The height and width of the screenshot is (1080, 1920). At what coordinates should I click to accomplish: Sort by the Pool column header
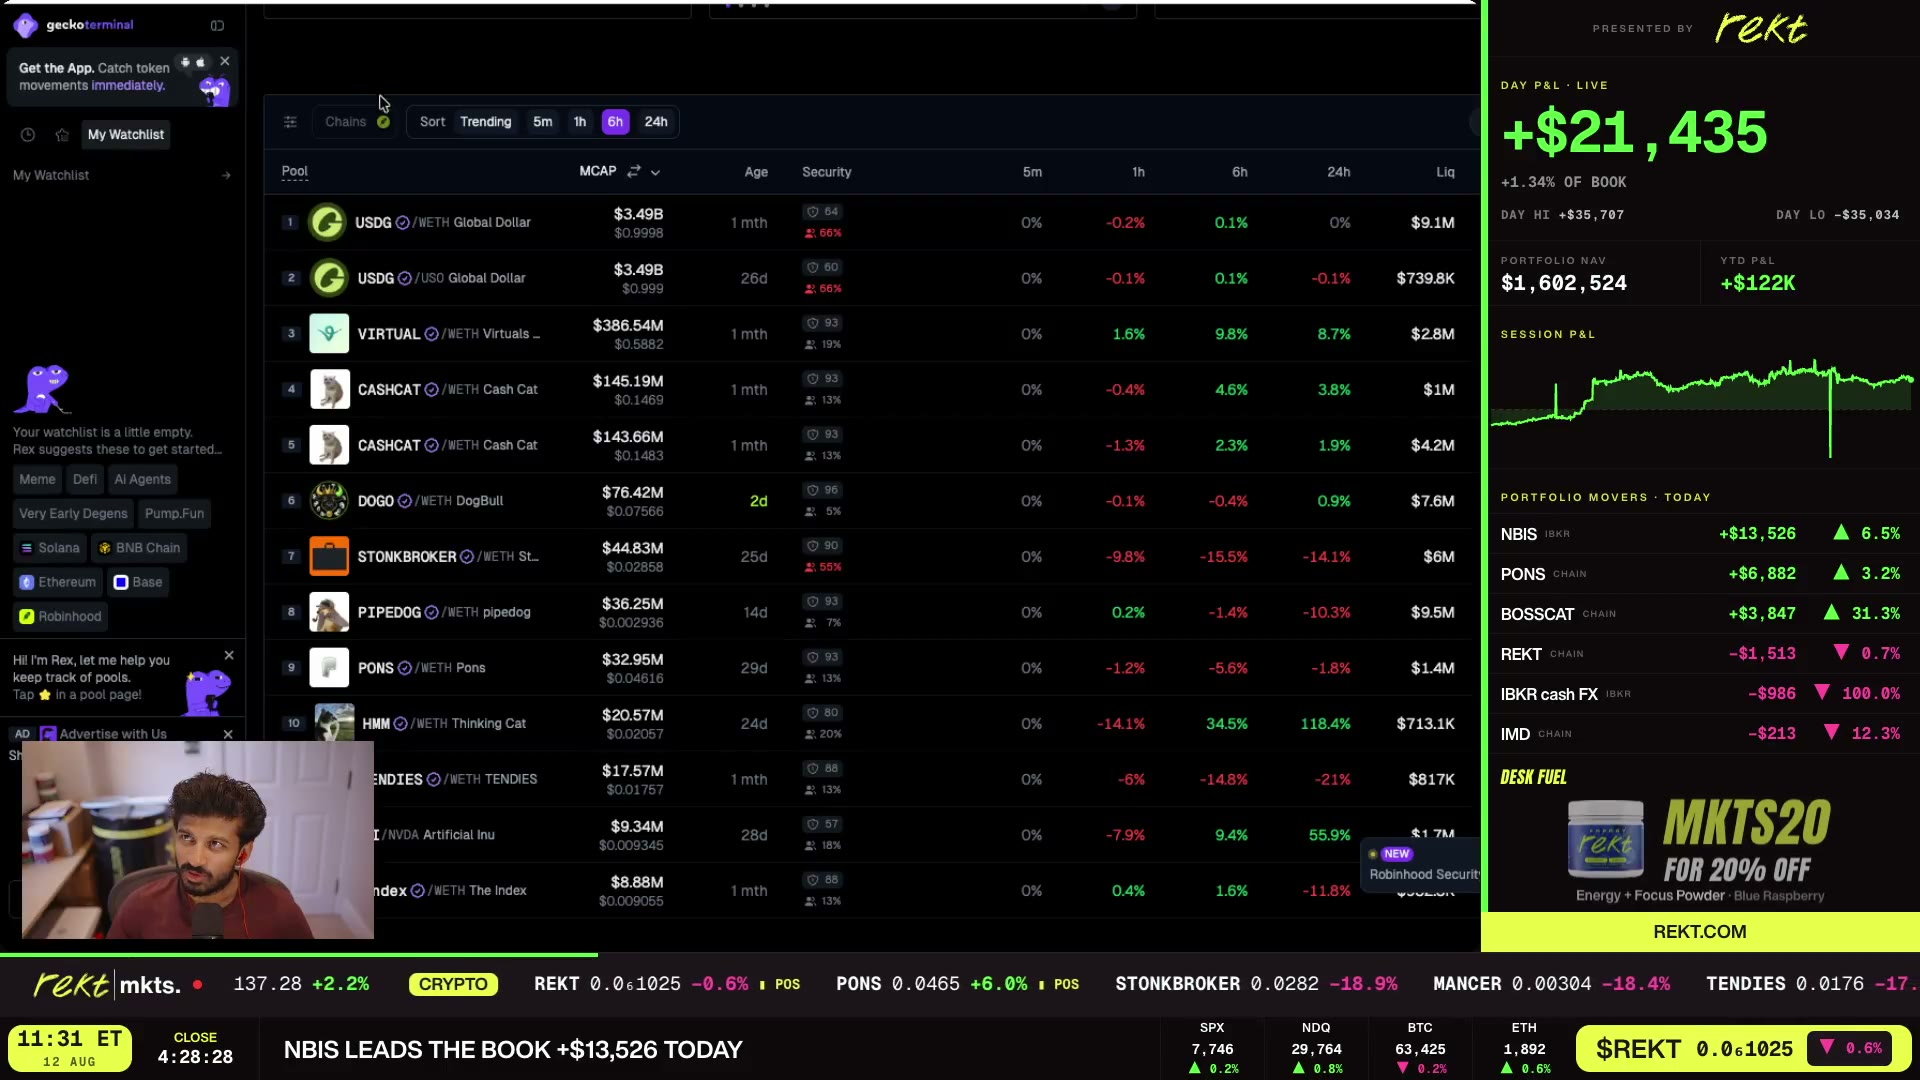pos(295,172)
